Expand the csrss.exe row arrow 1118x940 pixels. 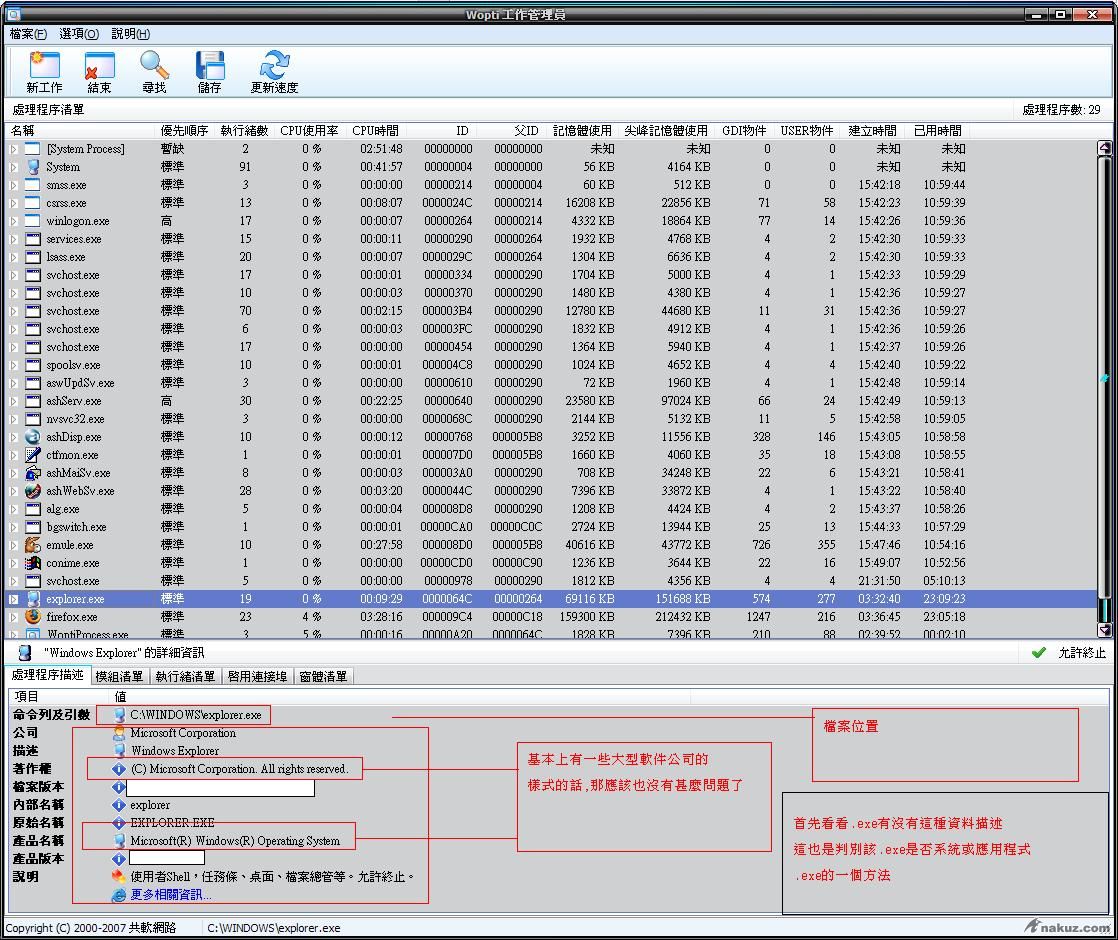click(x=14, y=203)
